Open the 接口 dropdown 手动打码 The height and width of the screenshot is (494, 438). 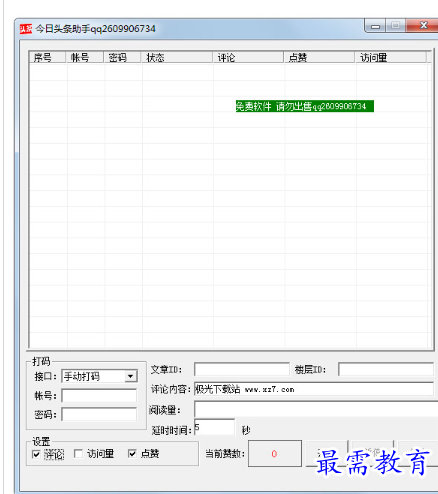pos(99,376)
